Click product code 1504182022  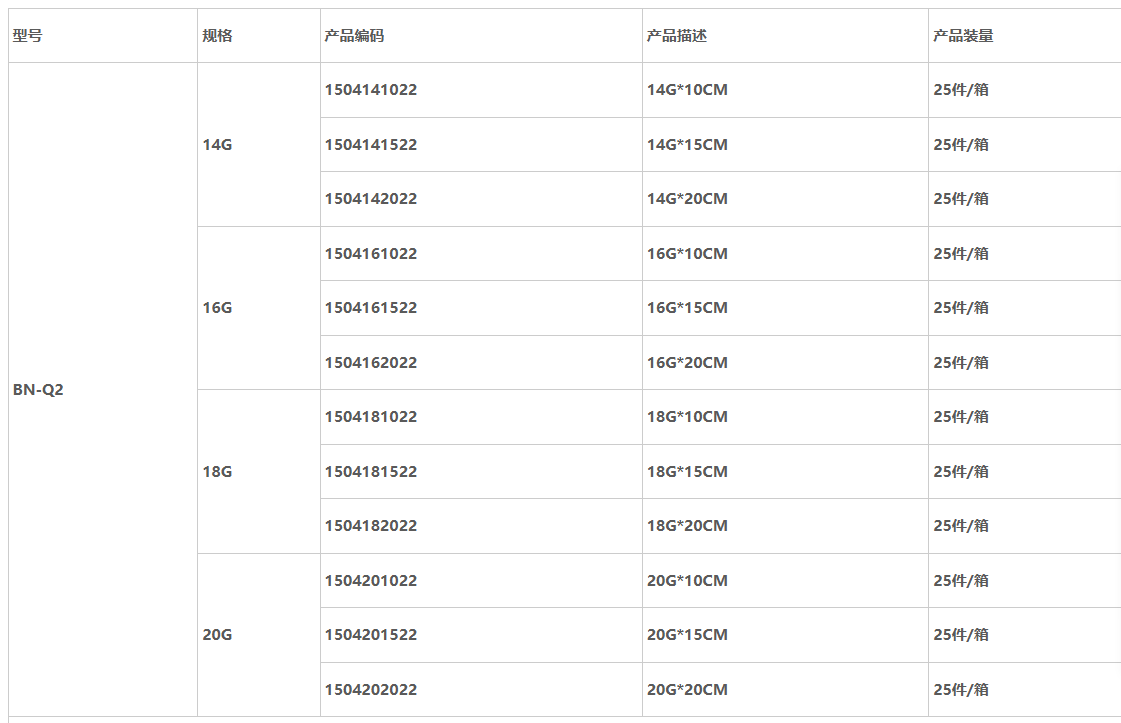point(371,526)
